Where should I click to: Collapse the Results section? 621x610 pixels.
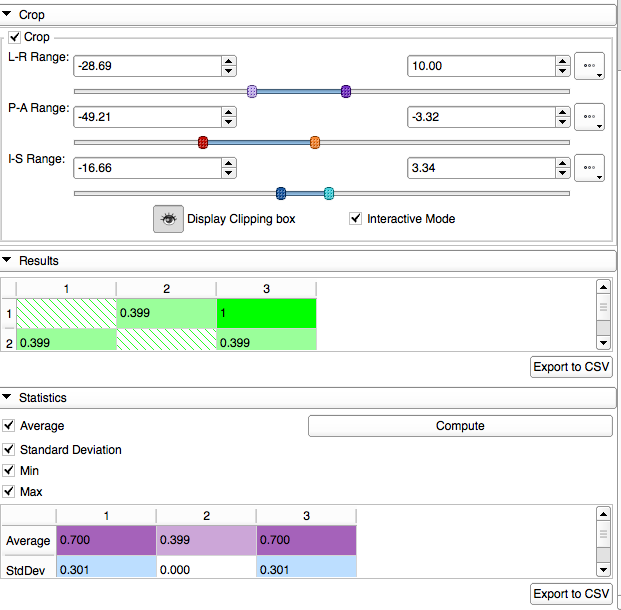click(x=8, y=261)
